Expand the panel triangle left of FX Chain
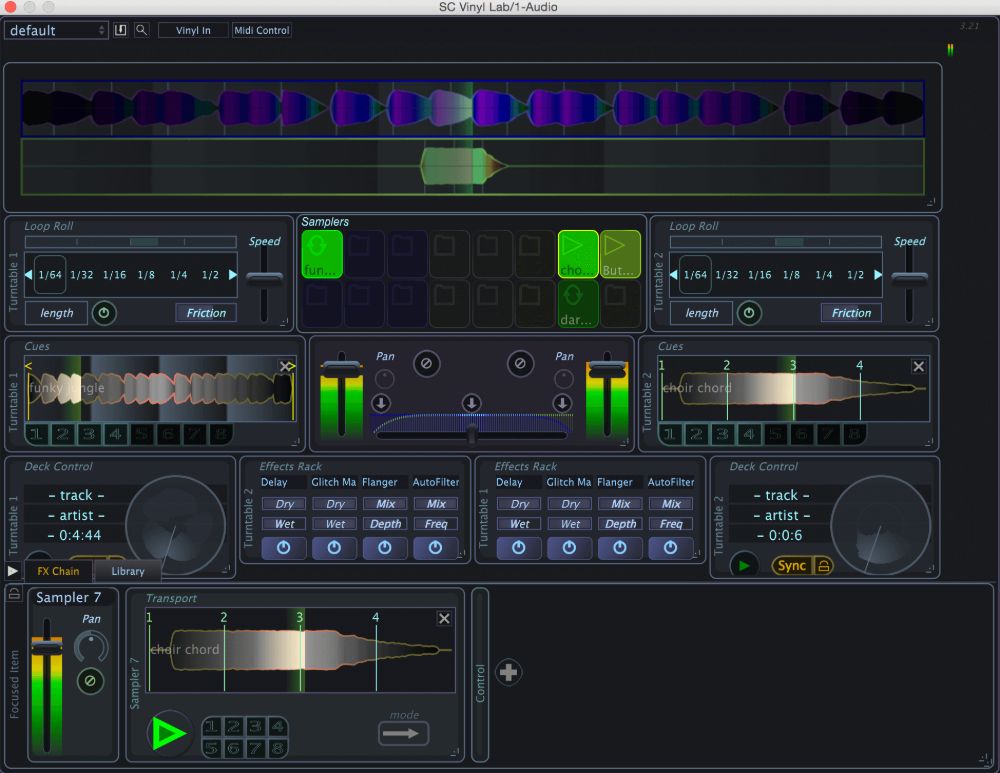Screen dimensions: 1000x773 (x=12, y=571)
